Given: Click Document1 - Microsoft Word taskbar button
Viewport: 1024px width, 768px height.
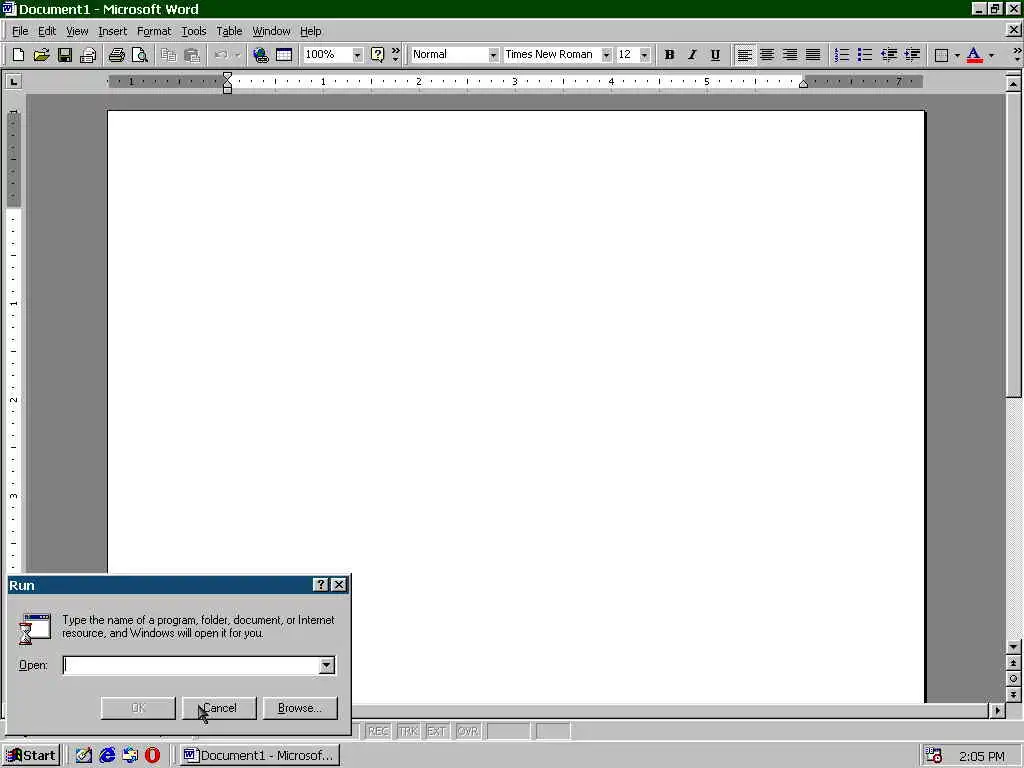Looking at the screenshot, I should 259,756.
